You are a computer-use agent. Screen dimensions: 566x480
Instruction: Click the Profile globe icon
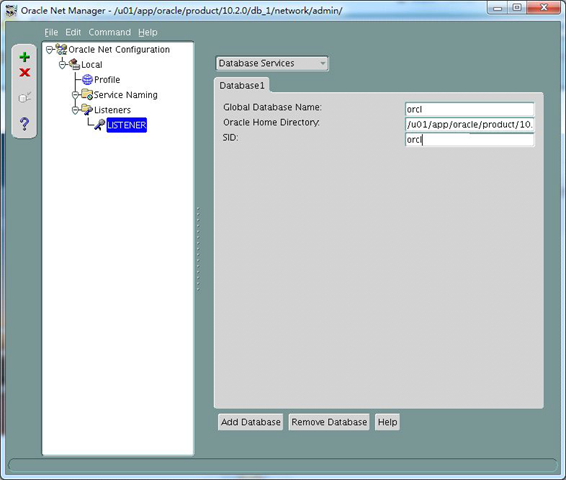[87, 79]
